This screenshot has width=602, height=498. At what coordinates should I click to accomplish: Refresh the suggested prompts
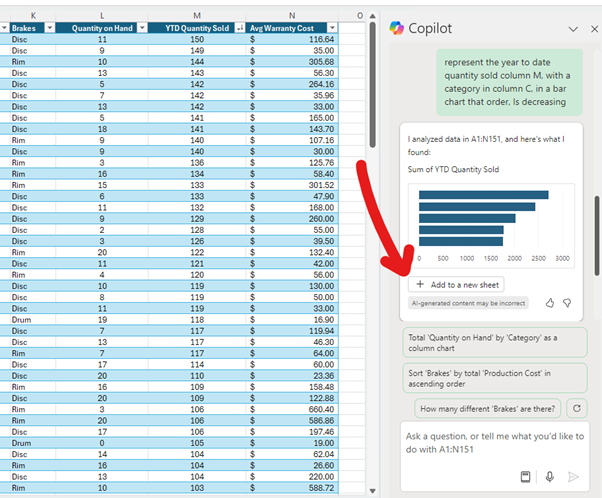pyautogui.click(x=577, y=409)
